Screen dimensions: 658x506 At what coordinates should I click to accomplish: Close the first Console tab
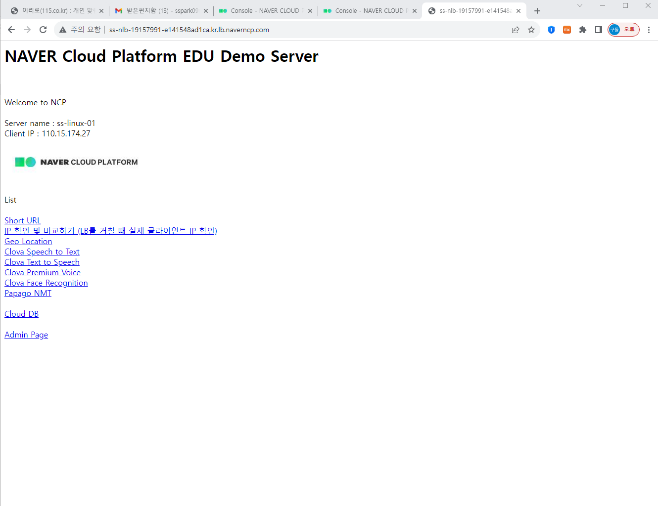pyautogui.click(x=310, y=11)
